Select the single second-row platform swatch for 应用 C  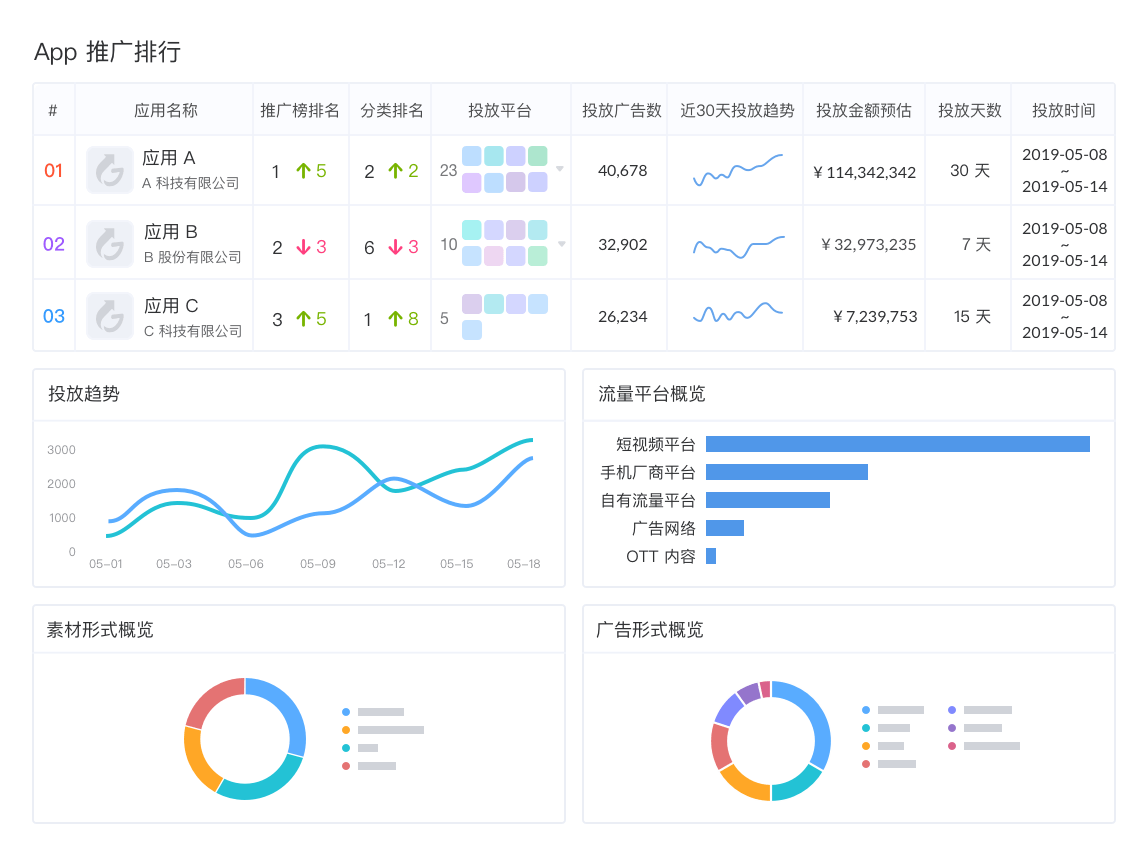pyautogui.click(x=472, y=330)
